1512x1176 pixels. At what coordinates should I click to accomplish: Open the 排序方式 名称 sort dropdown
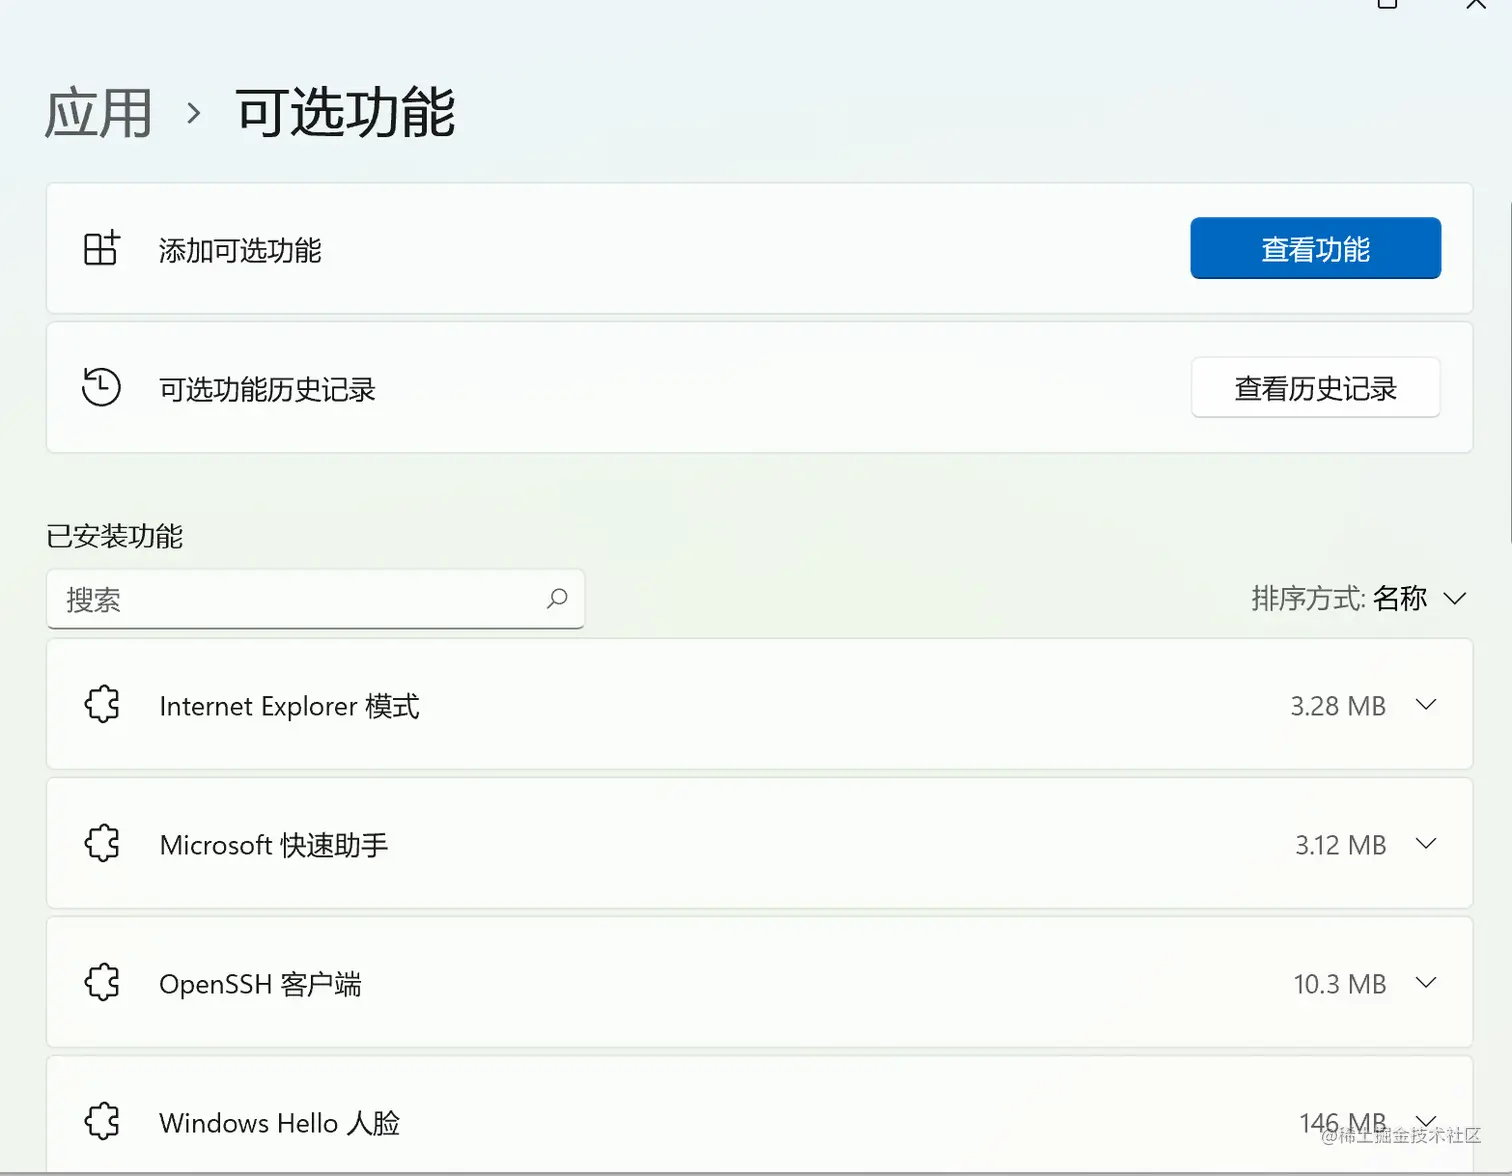[1359, 598]
